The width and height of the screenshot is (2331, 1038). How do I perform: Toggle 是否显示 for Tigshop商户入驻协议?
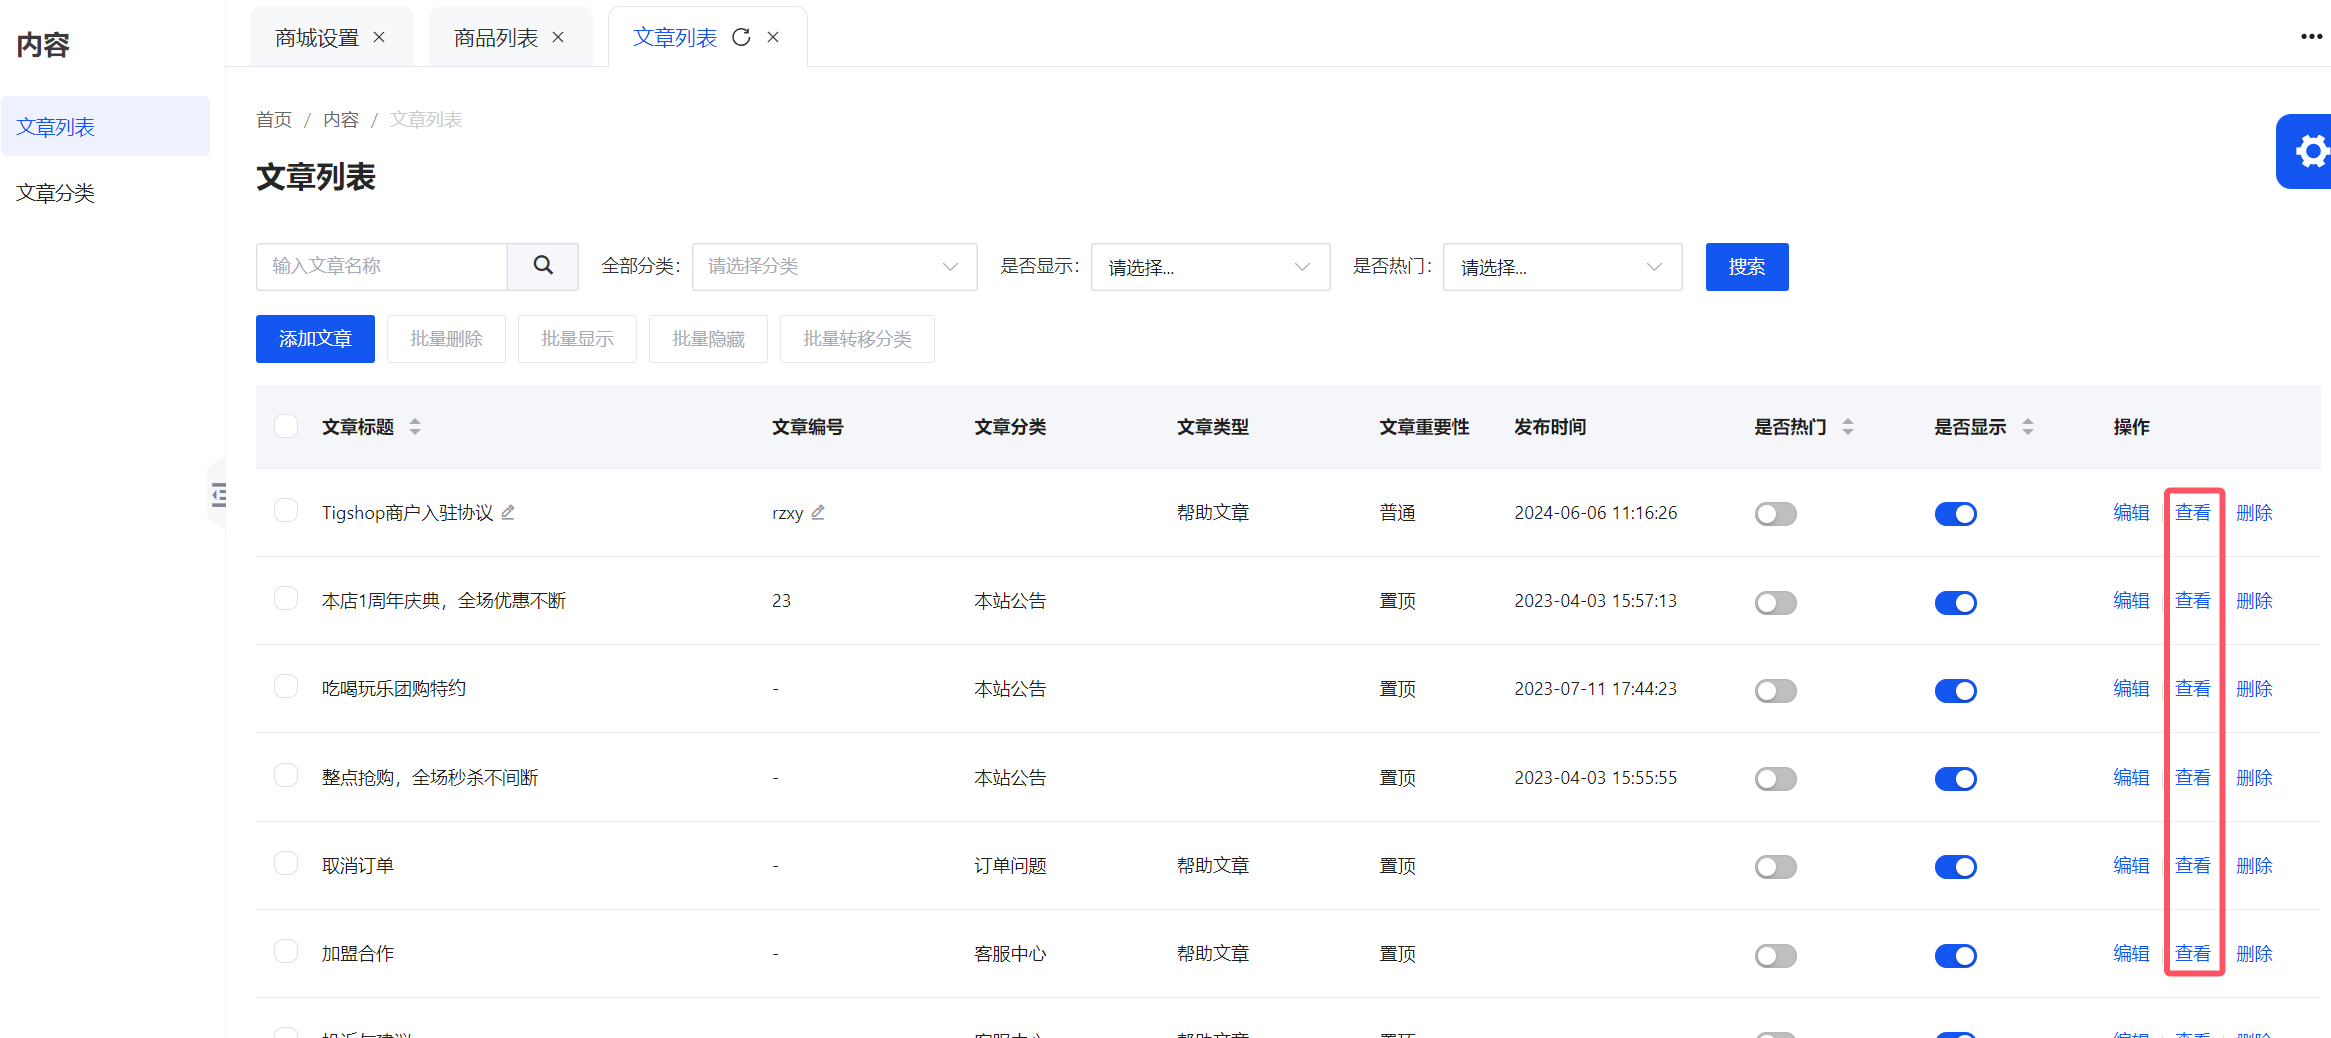1956,514
